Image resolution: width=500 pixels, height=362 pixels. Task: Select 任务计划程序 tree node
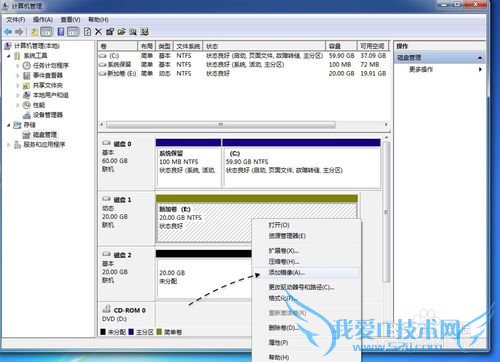click(x=50, y=66)
